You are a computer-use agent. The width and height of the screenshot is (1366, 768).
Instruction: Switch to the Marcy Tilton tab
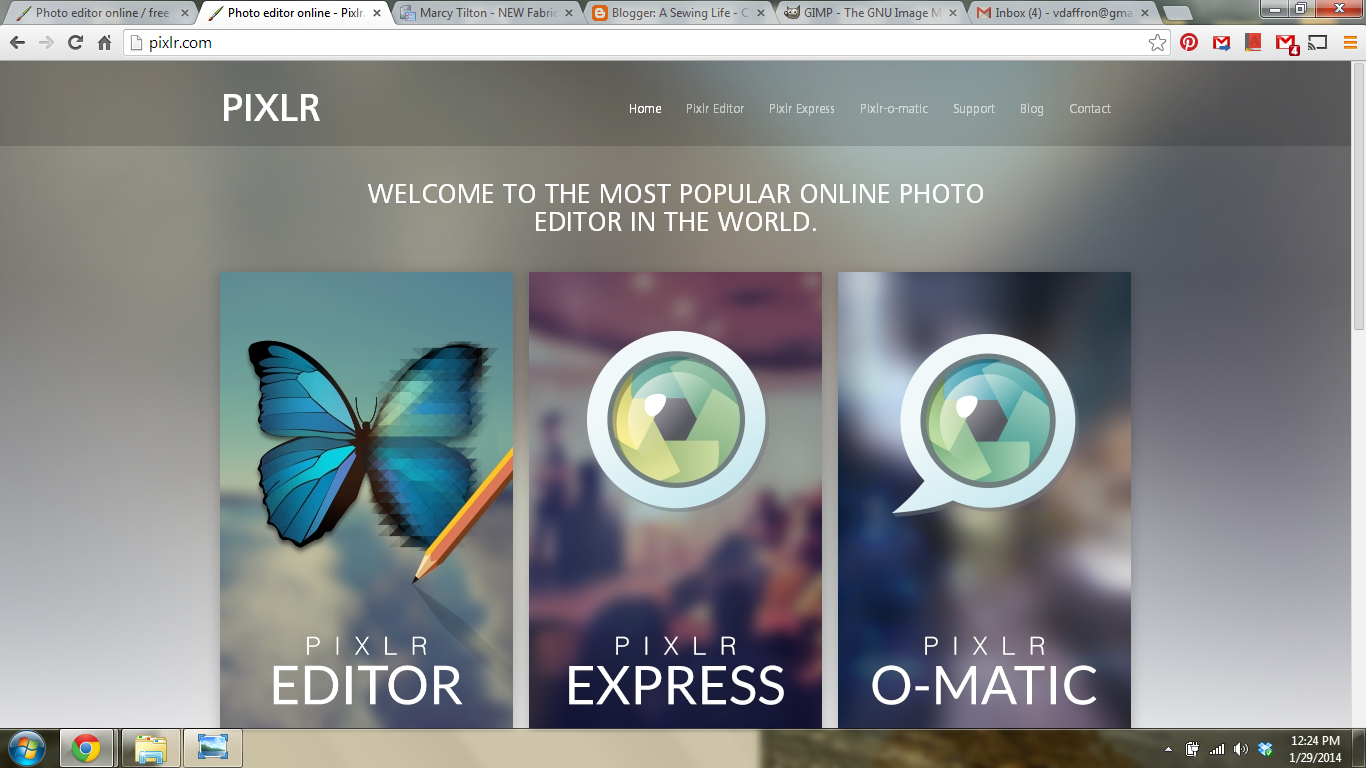click(x=485, y=13)
